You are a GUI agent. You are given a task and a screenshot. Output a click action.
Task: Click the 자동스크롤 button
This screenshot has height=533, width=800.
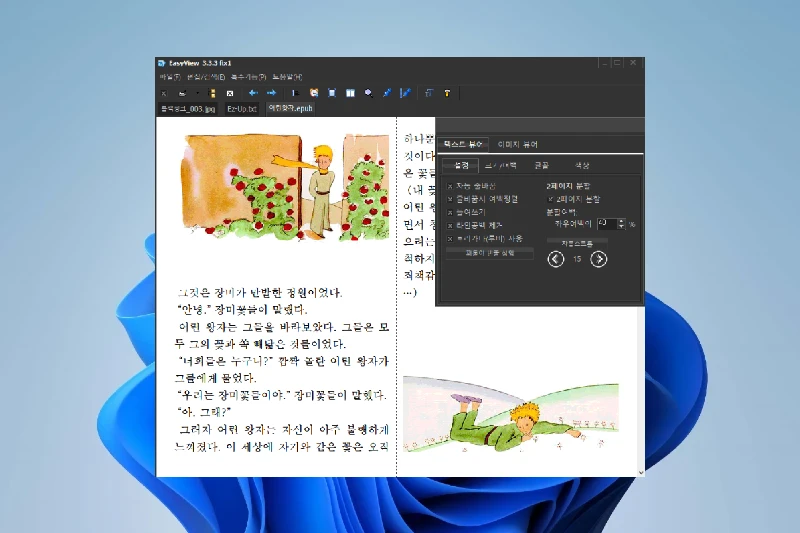pyautogui.click(x=577, y=243)
